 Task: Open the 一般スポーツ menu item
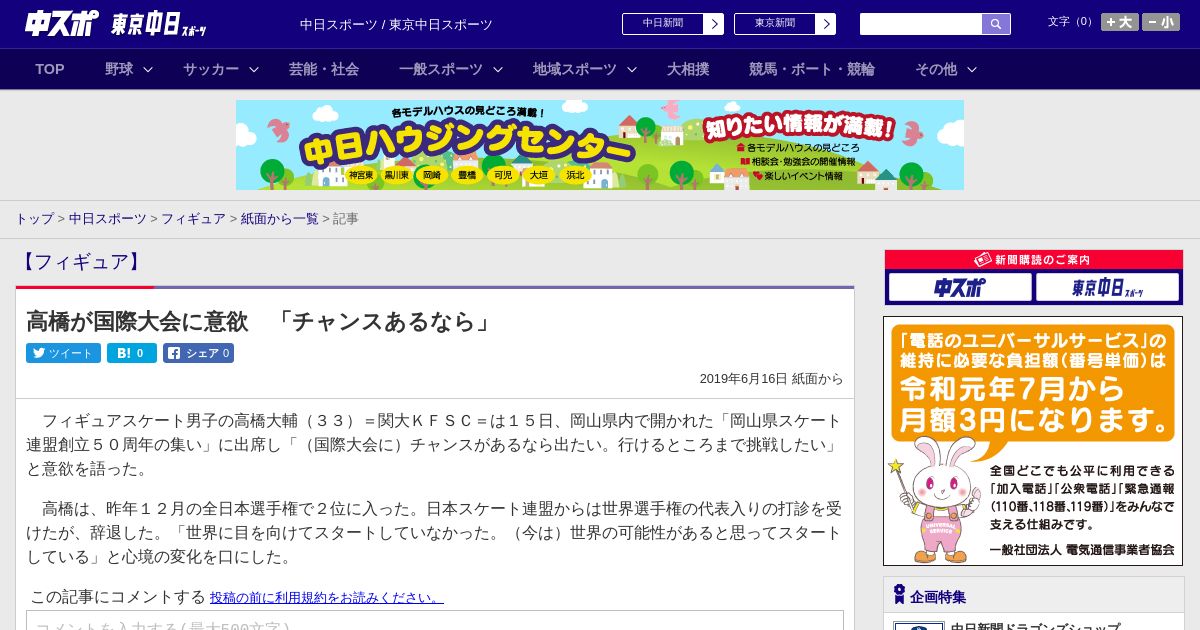(x=441, y=69)
